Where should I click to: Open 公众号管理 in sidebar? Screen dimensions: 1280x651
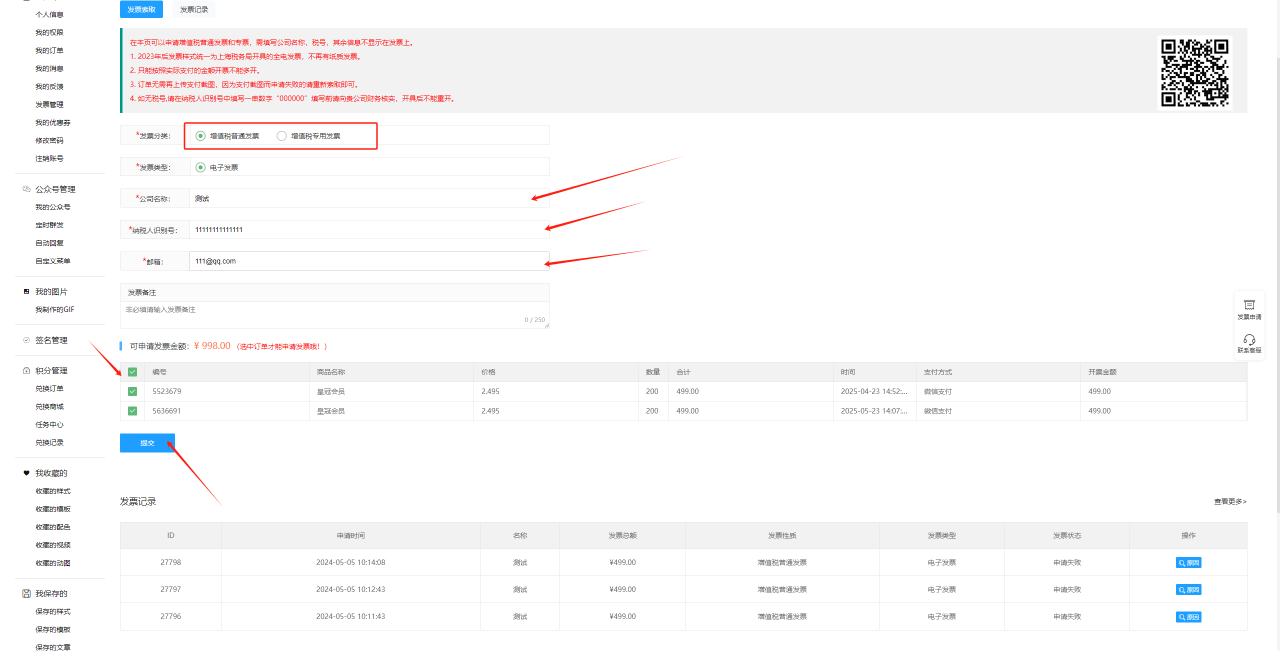pyautogui.click(x=55, y=189)
